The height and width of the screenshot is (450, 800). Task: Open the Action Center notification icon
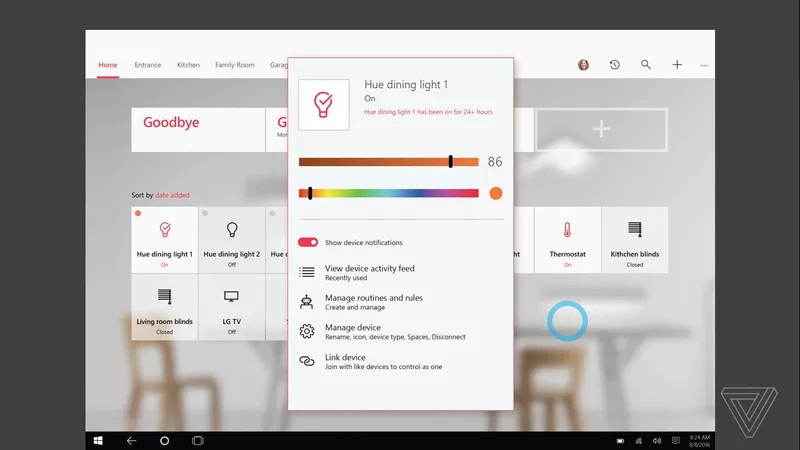676,441
